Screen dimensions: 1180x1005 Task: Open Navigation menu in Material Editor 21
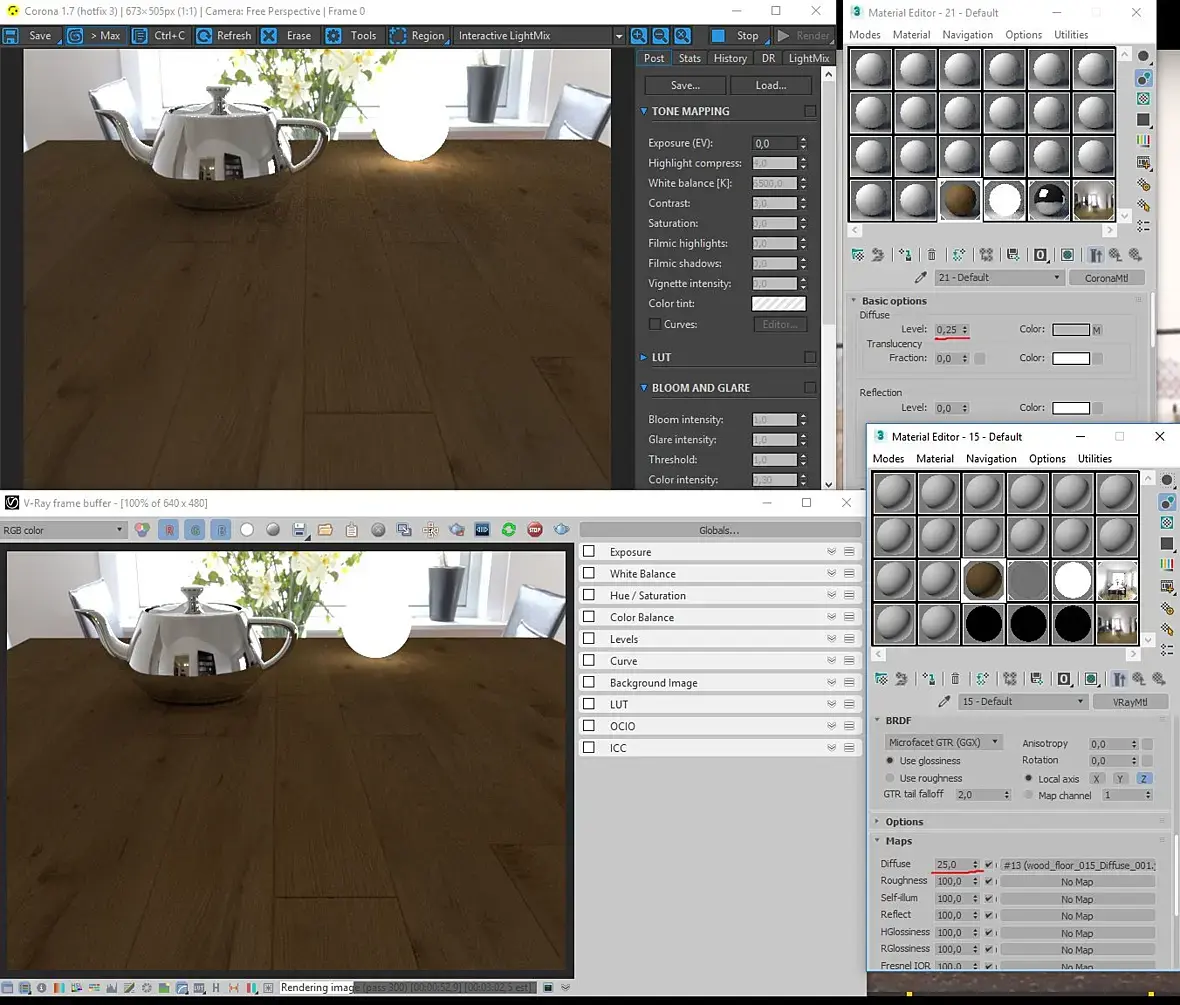tap(967, 35)
